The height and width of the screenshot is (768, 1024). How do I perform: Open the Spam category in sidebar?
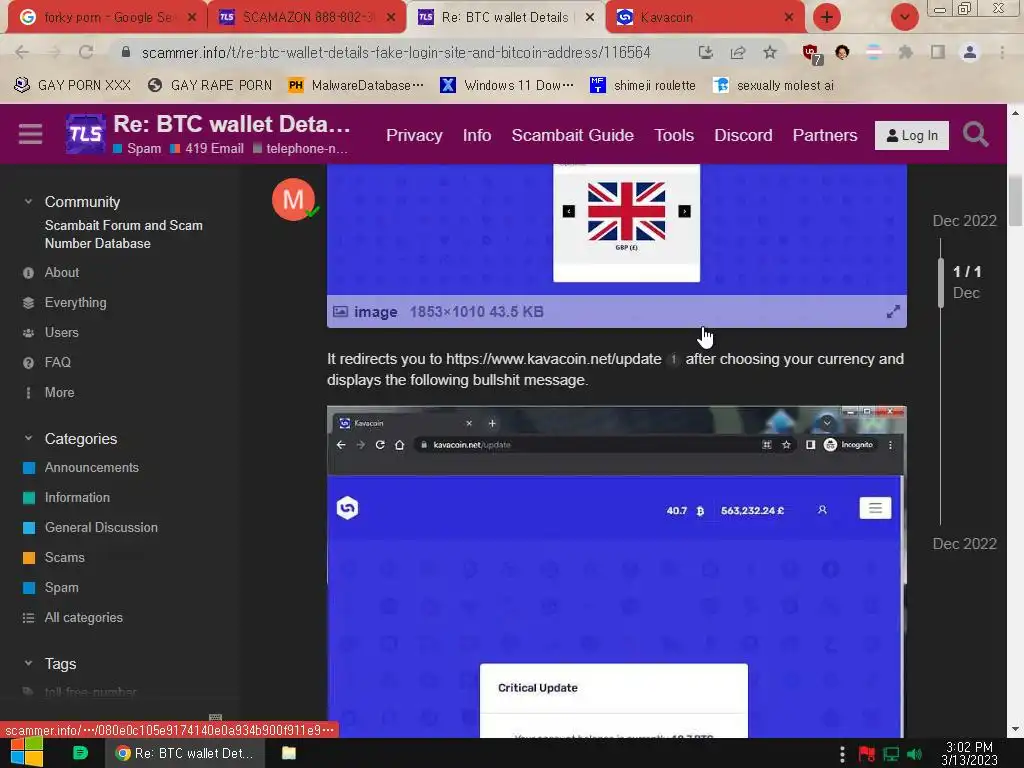point(61,588)
